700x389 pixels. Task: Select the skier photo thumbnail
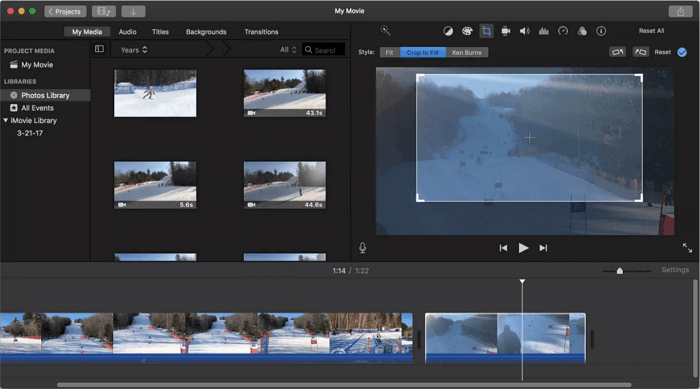click(x=155, y=93)
